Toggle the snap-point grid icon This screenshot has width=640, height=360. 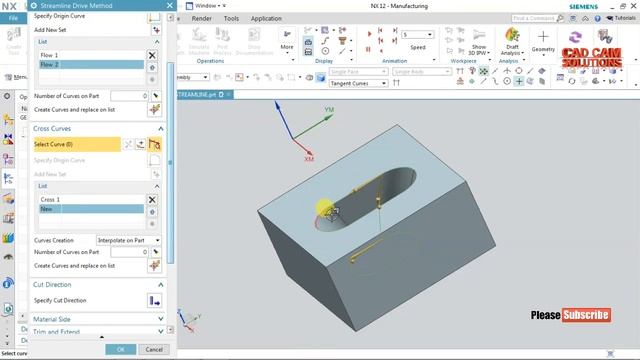click(483, 71)
